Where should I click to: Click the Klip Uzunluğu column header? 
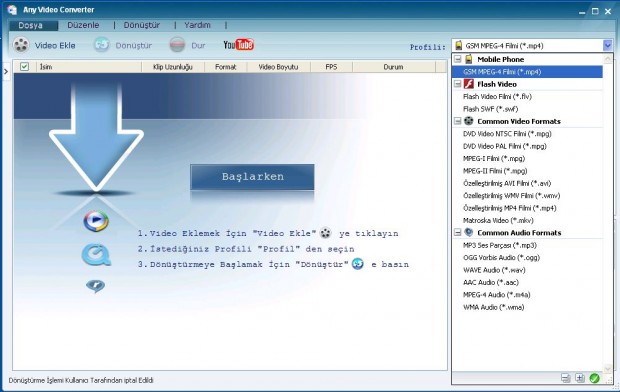(173, 67)
